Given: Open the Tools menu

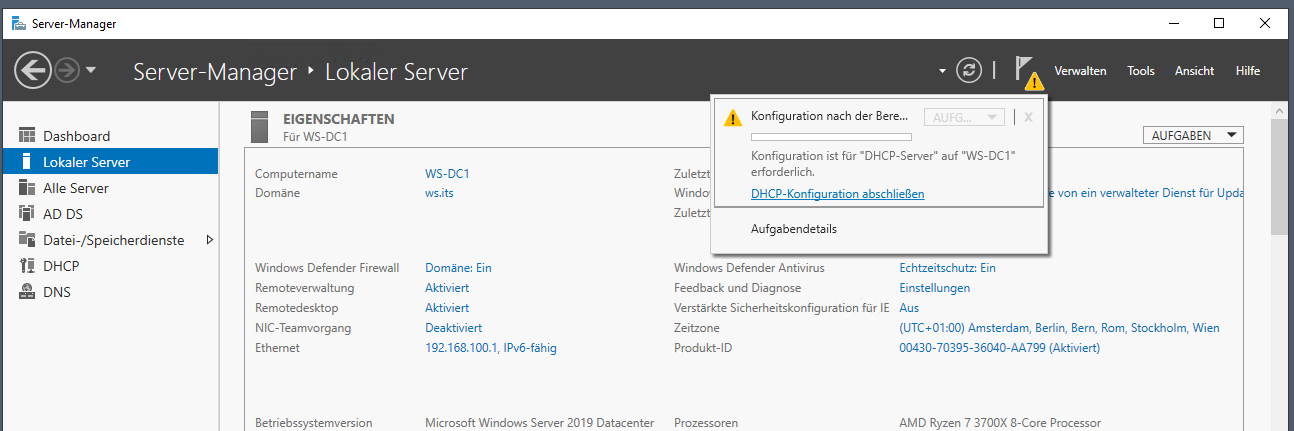Looking at the screenshot, I should point(1141,71).
